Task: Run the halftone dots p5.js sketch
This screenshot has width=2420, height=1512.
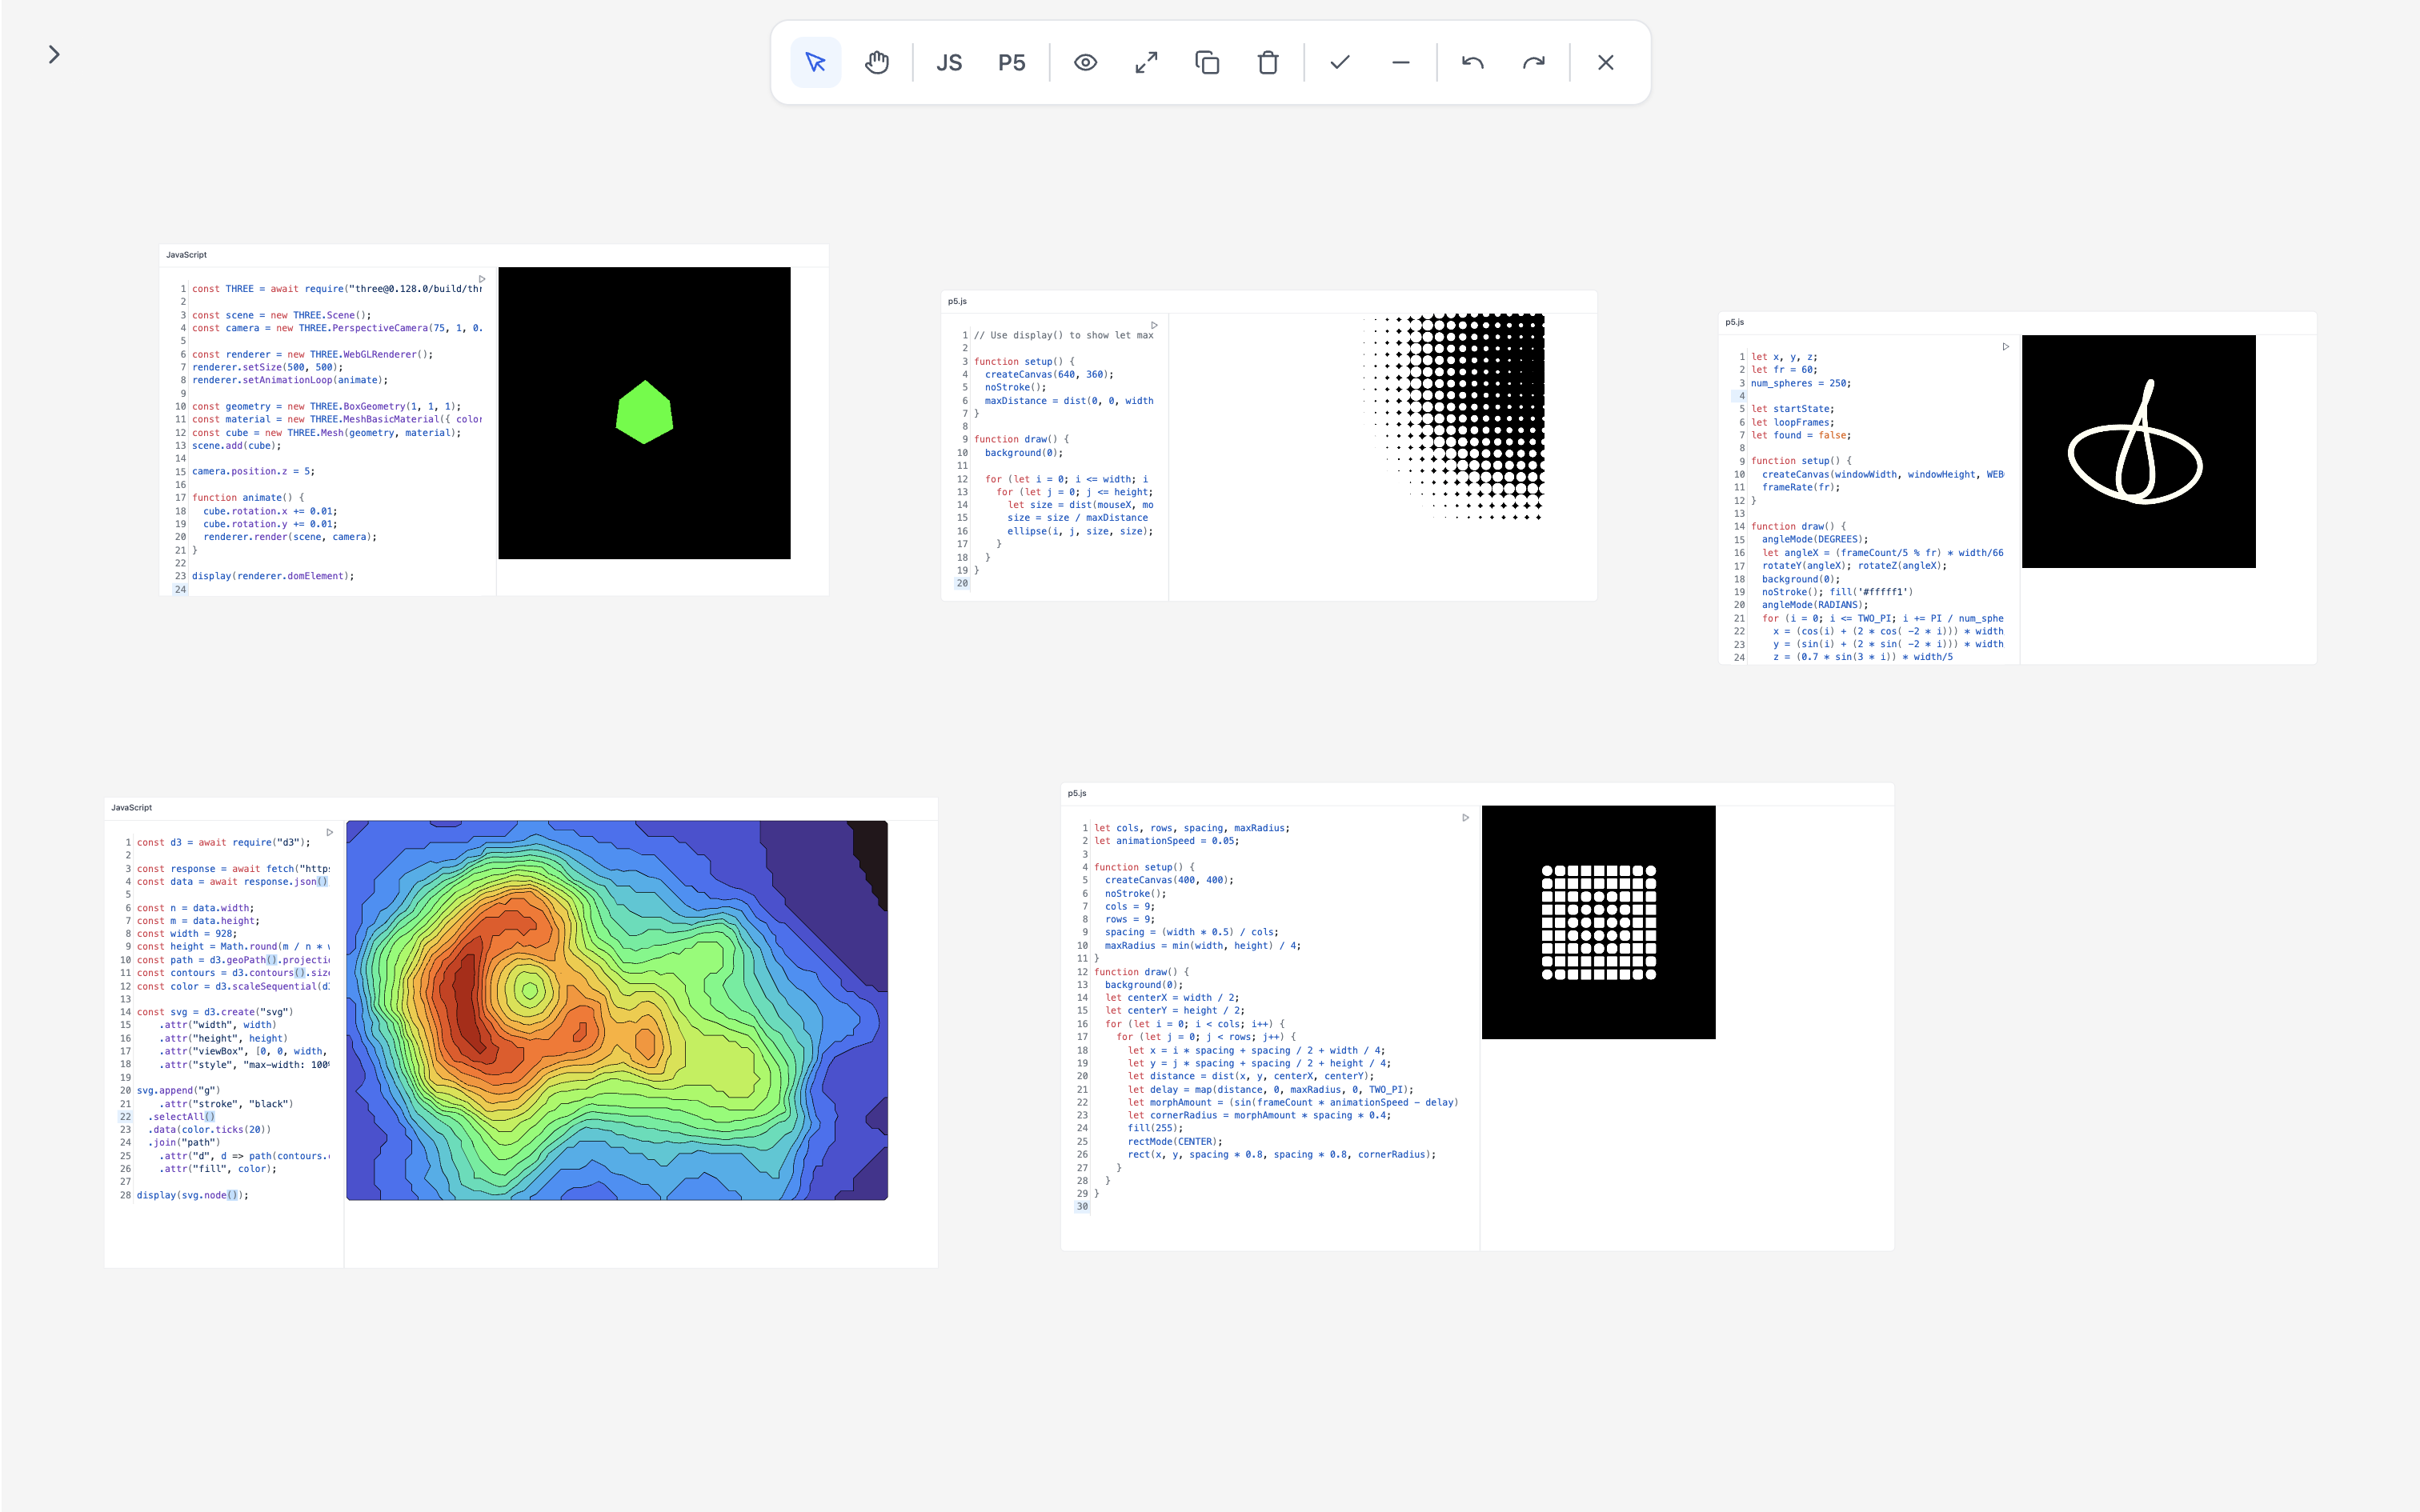Action: (x=1154, y=325)
